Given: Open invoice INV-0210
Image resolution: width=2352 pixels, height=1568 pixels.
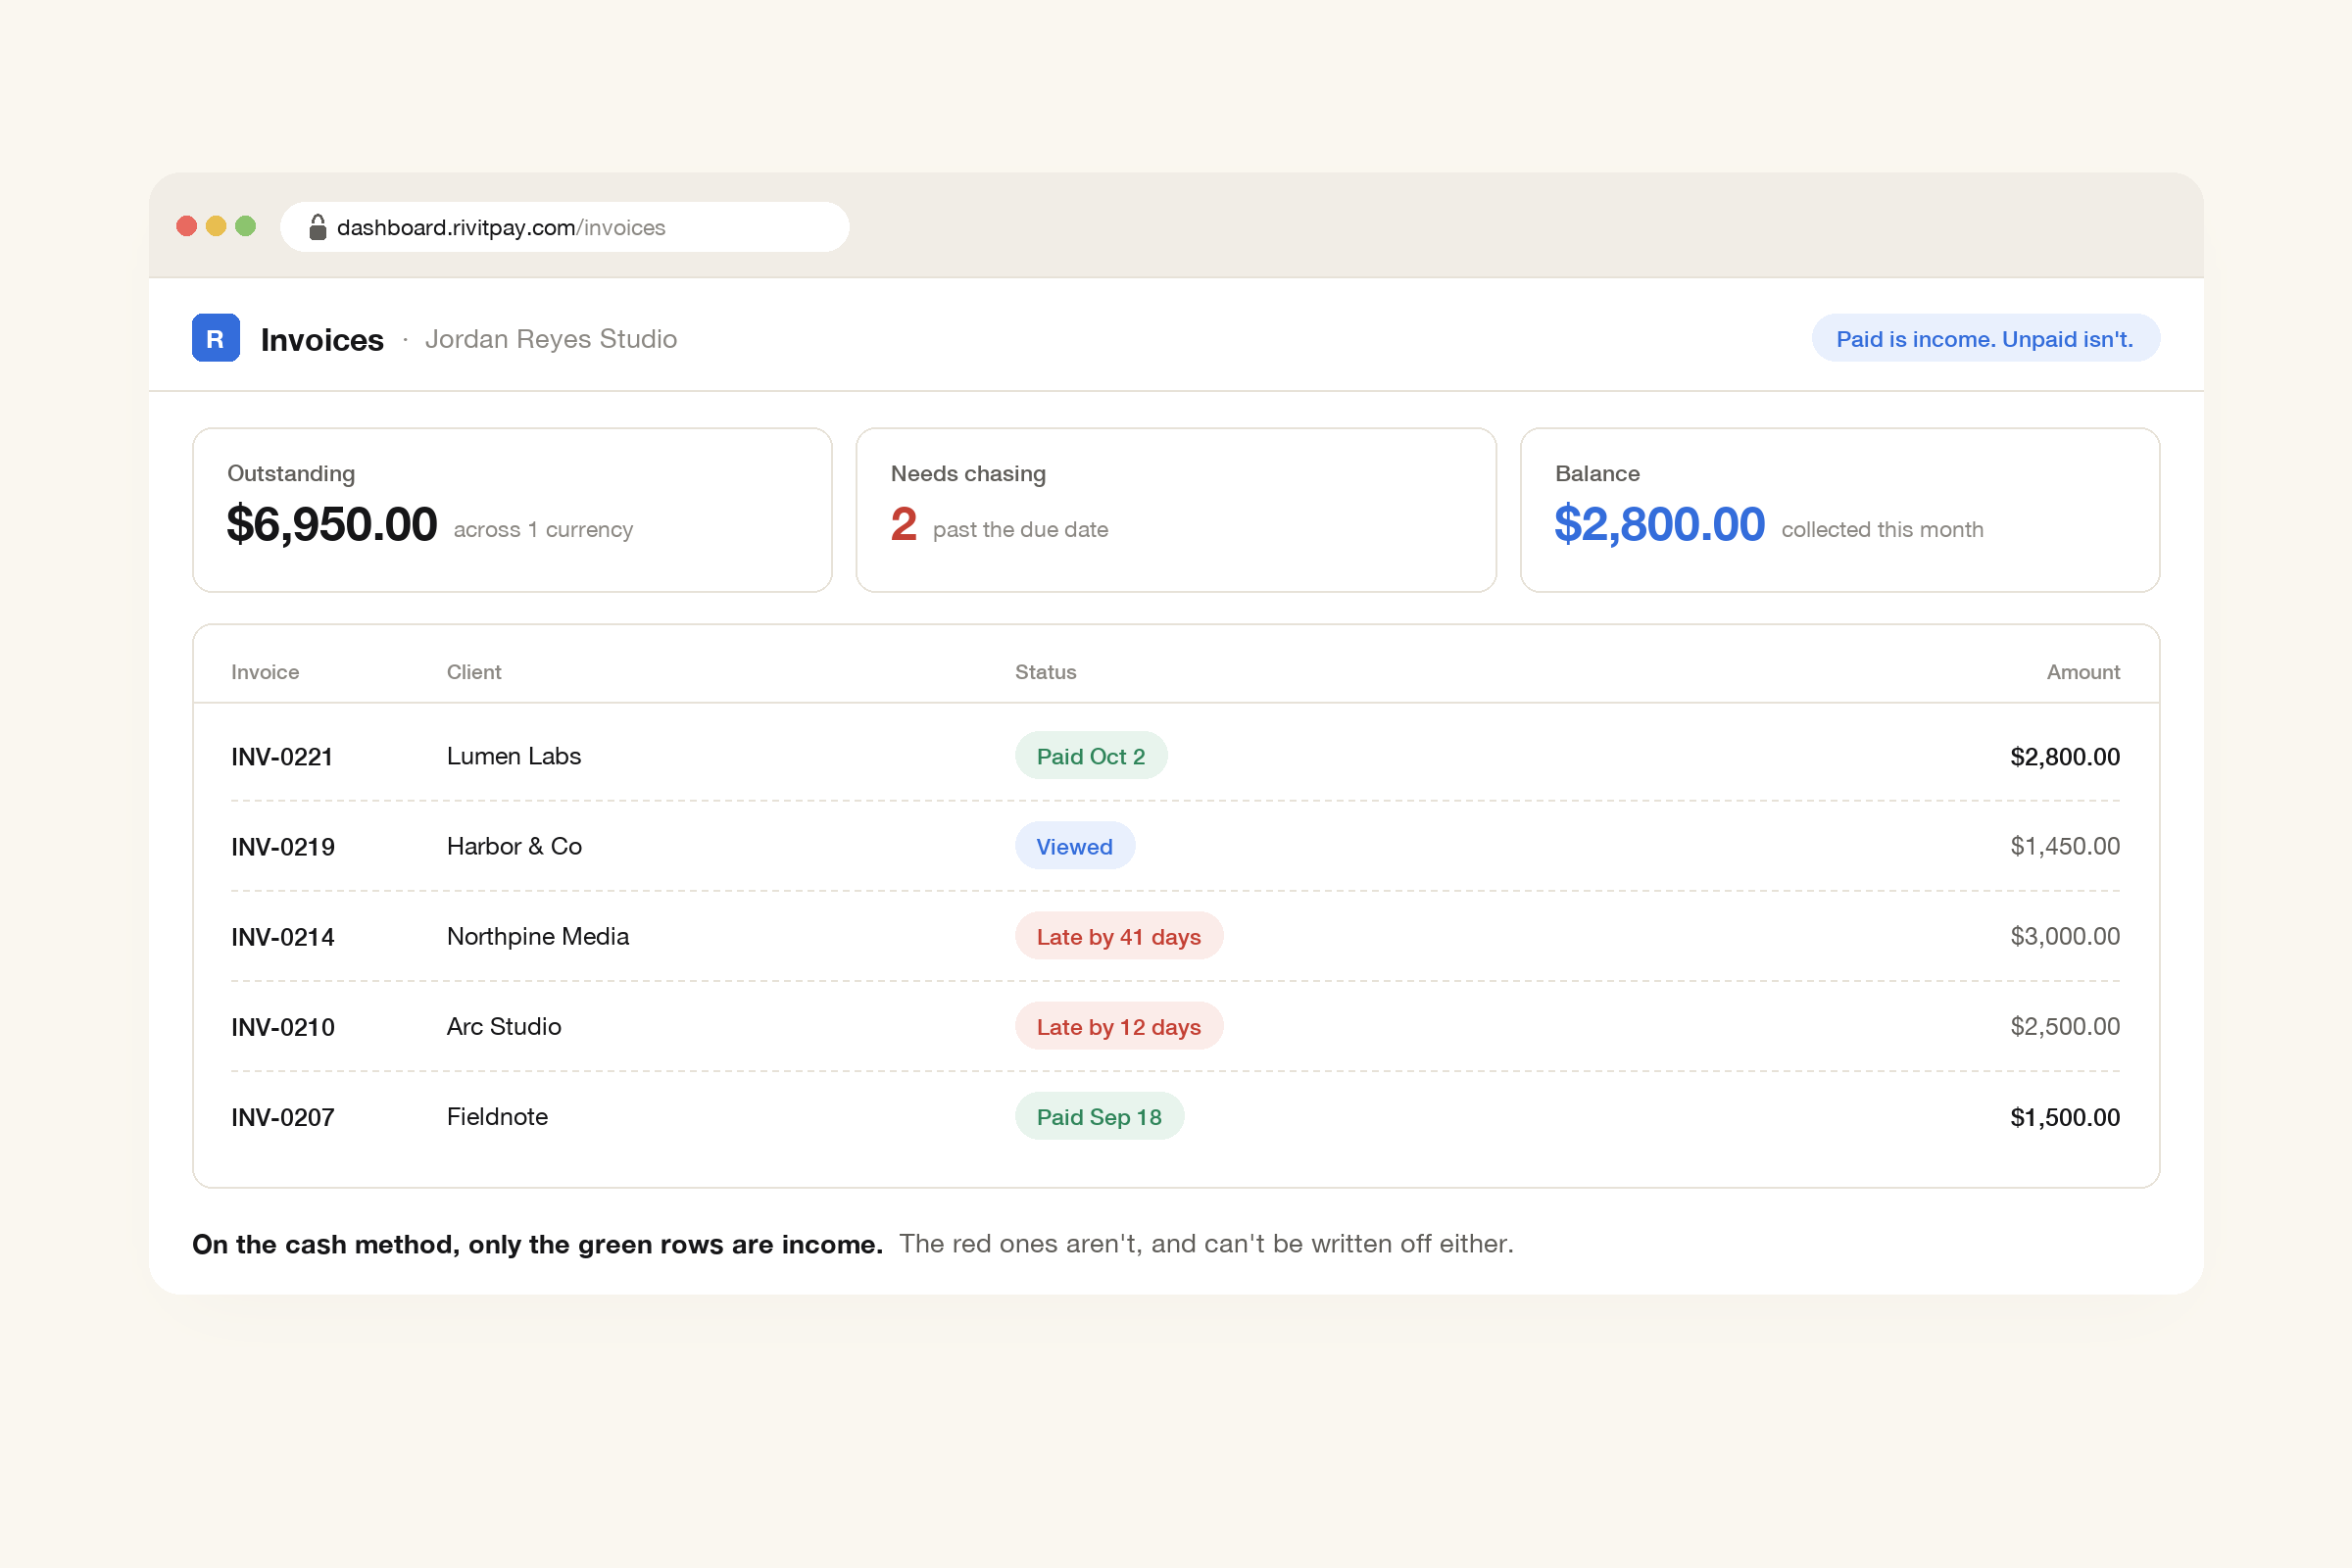Looking at the screenshot, I should pyautogui.click(x=283, y=1027).
